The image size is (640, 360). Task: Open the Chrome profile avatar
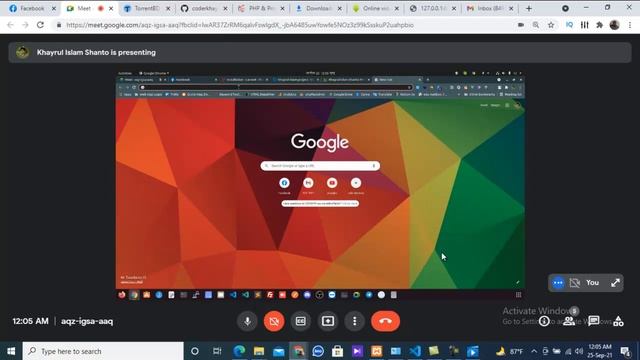point(615,25)
